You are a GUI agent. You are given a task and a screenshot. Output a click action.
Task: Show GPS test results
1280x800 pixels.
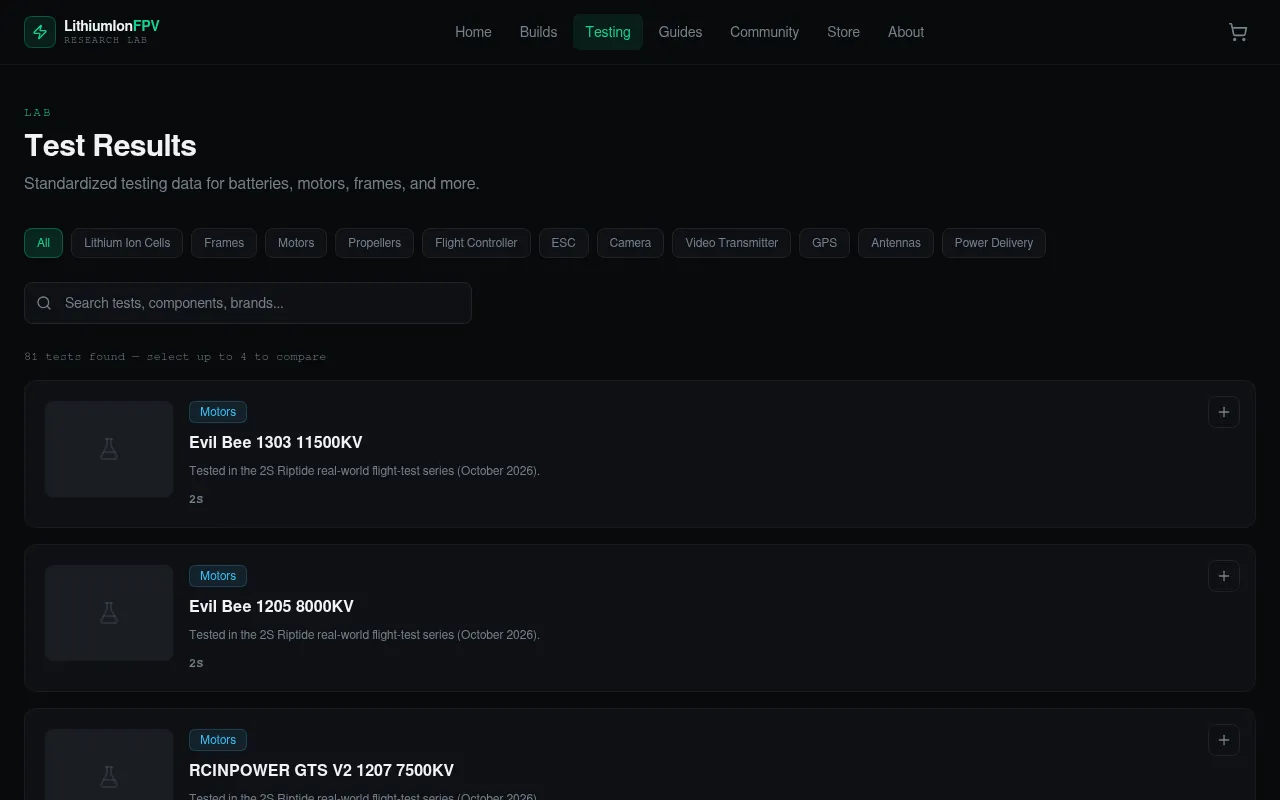(824, 243)
